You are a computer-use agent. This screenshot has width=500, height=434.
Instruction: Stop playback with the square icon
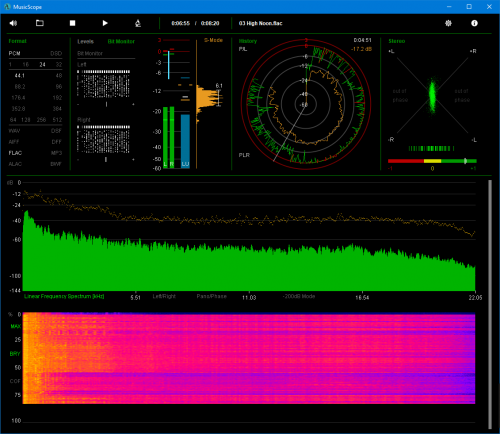(72, 23)
